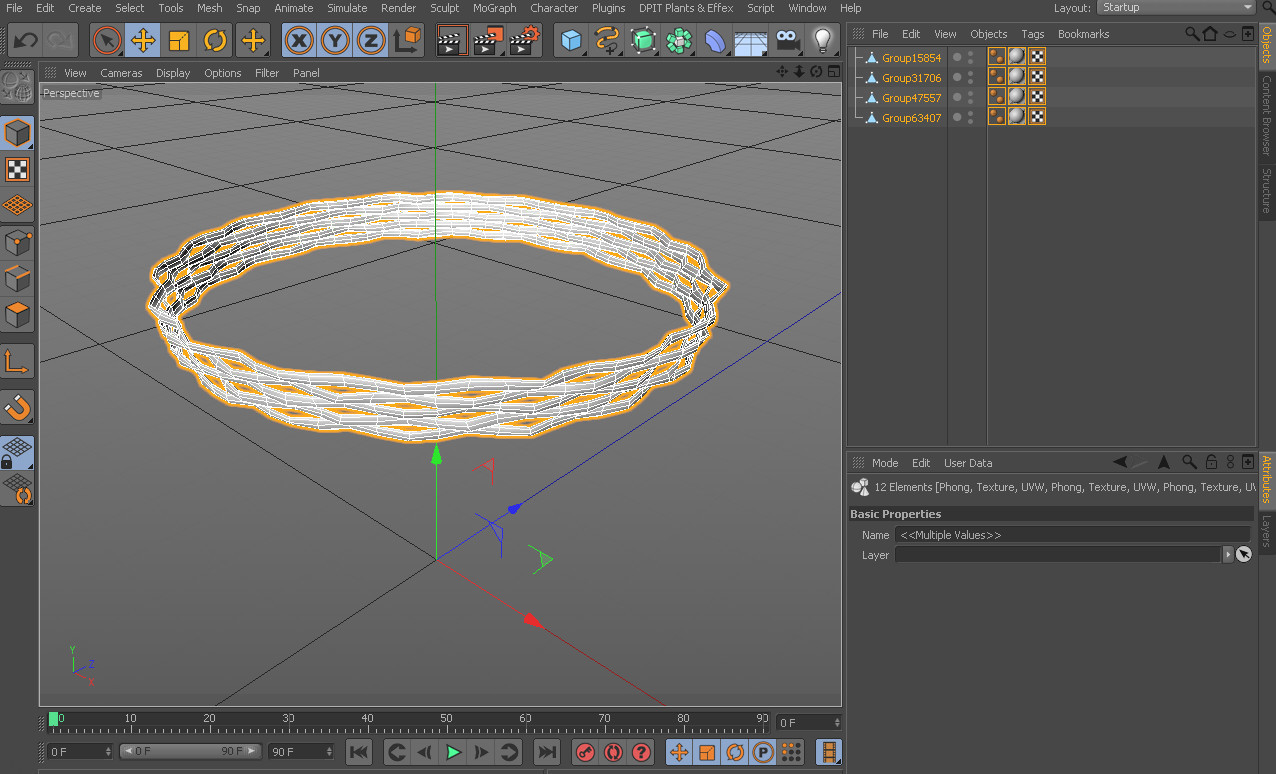Add a Cube primitive object
This screenshot has height=774, width=1276.
point(571,41)
